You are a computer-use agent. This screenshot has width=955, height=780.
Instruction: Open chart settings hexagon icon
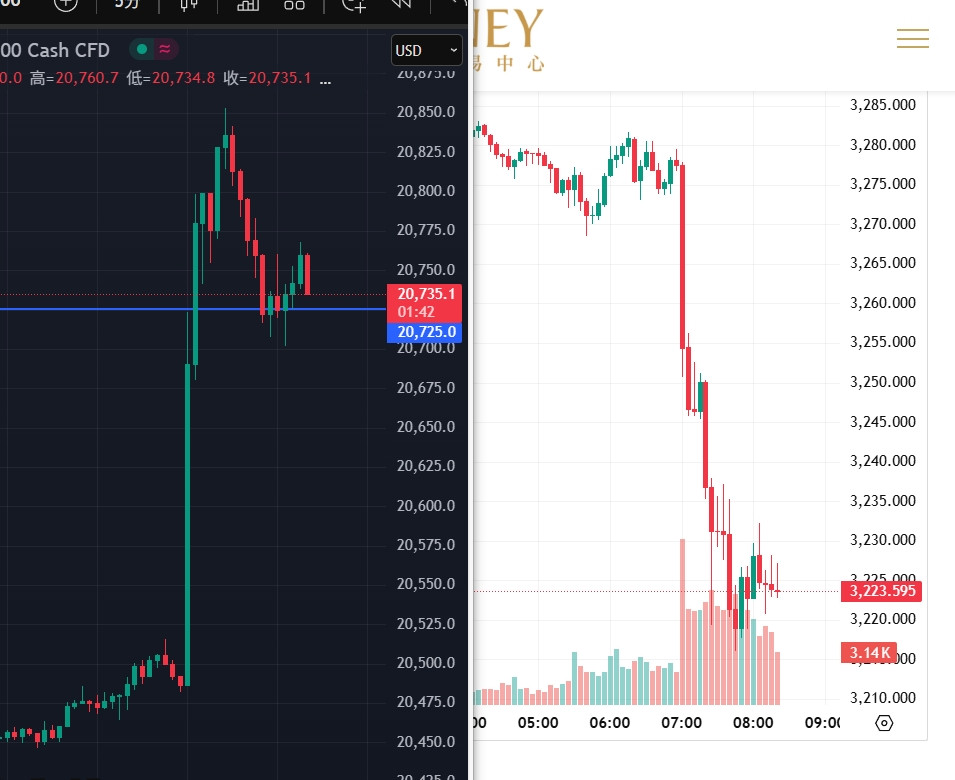883,722
